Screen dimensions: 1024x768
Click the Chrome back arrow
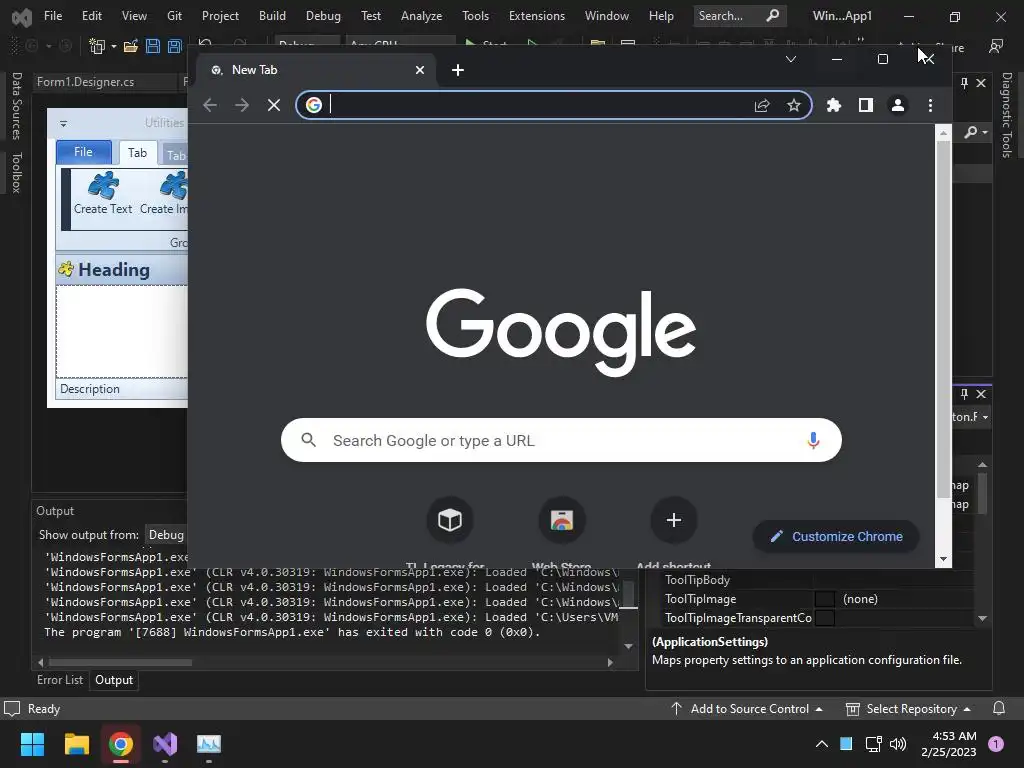tap(210, 105)
